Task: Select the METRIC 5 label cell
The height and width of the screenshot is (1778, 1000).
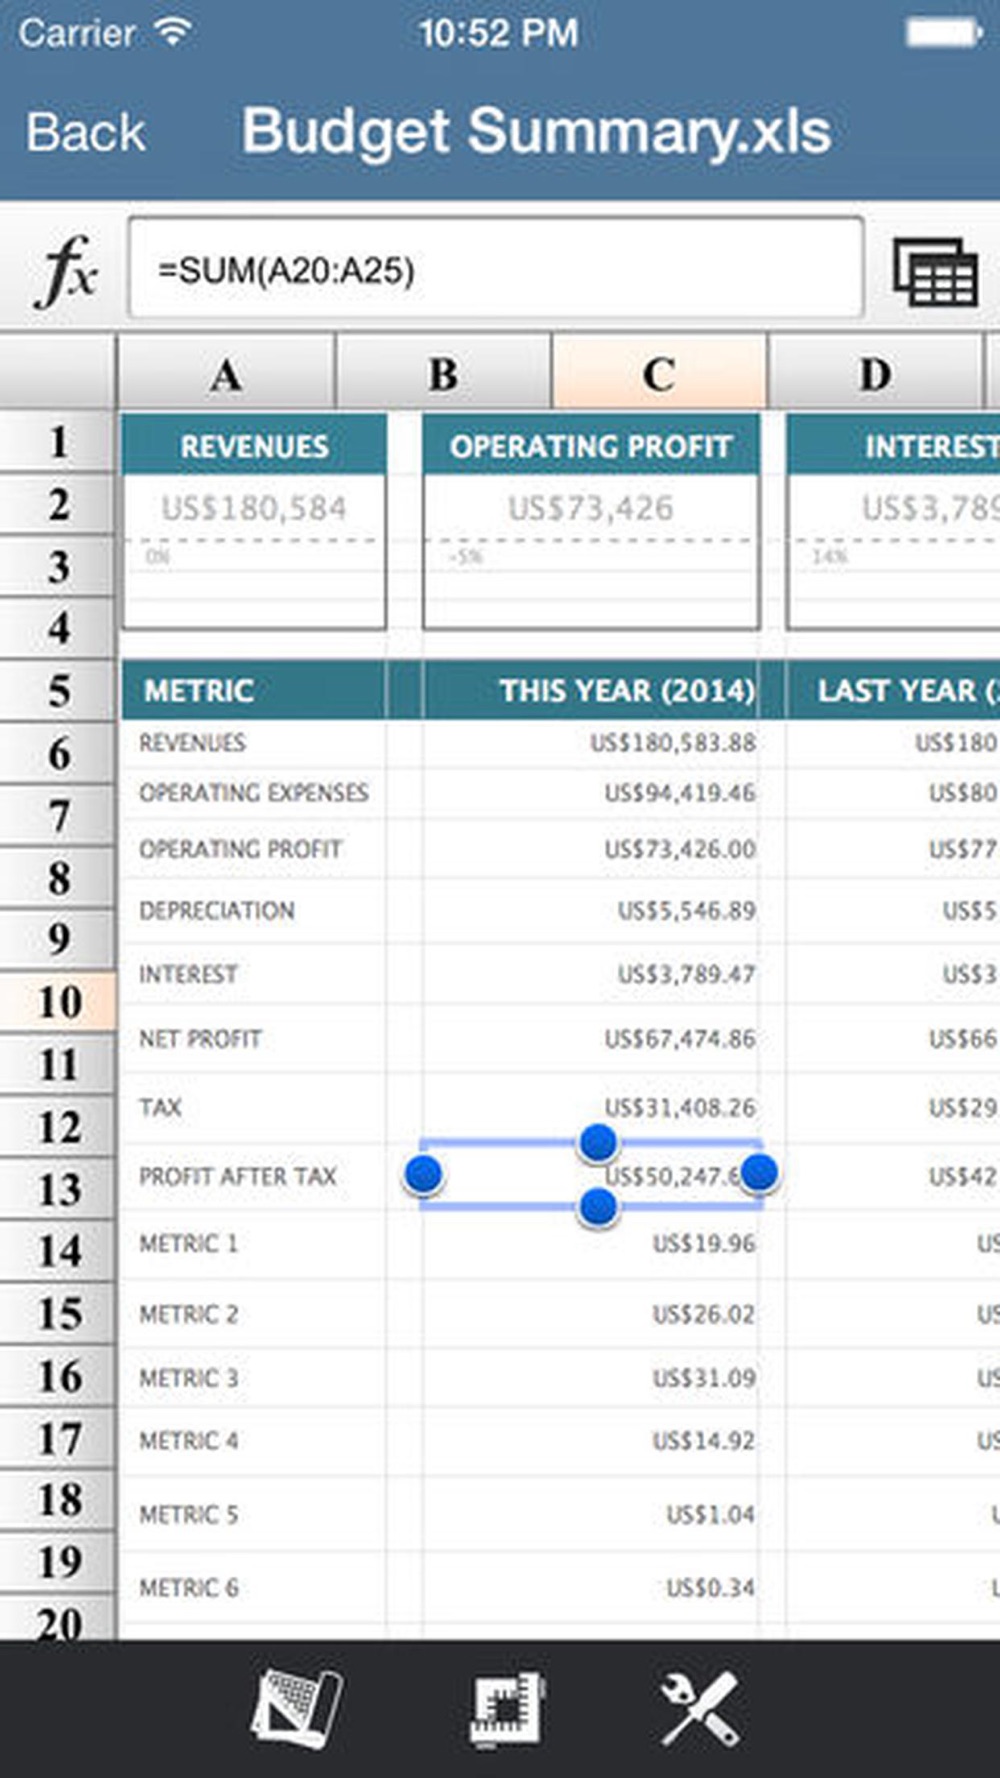Action: [254, 1514]
